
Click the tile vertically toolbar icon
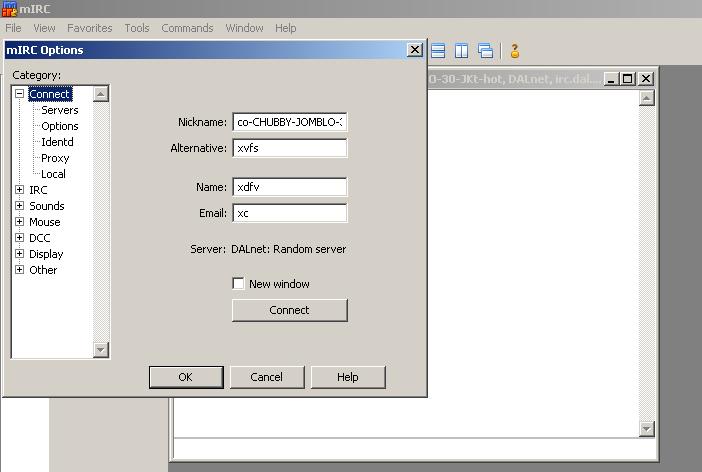click(x=461, y=51)
